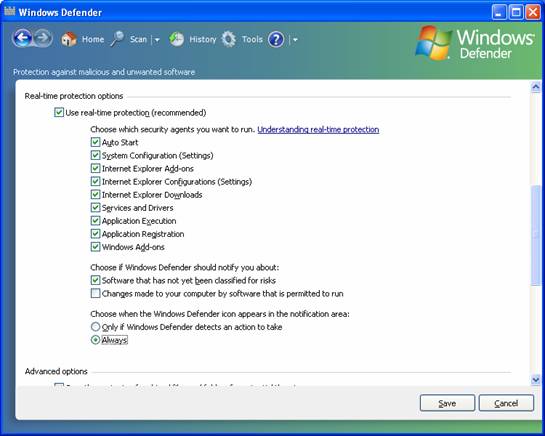Click the Real-time protection options heading
This screenshot has width=545, height=436.
pyautogui.click(x=74, y=96)
